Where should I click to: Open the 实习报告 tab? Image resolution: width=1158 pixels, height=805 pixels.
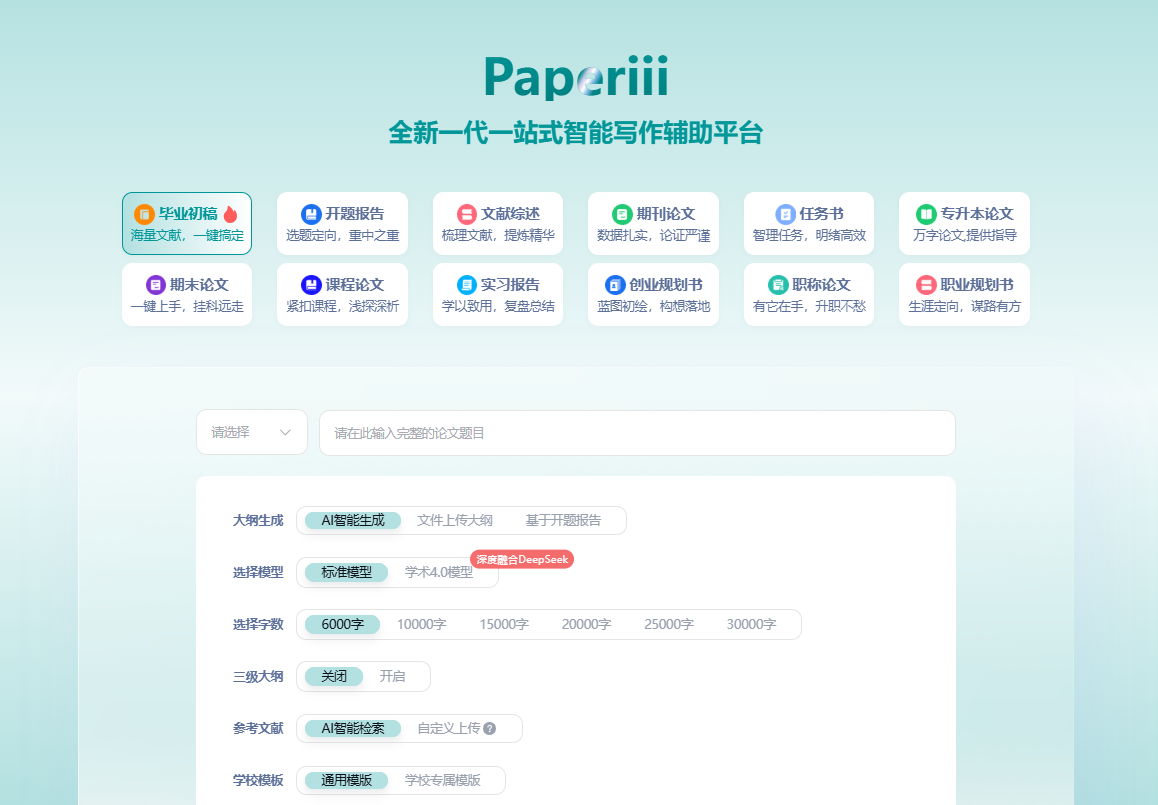coord(498,295)
